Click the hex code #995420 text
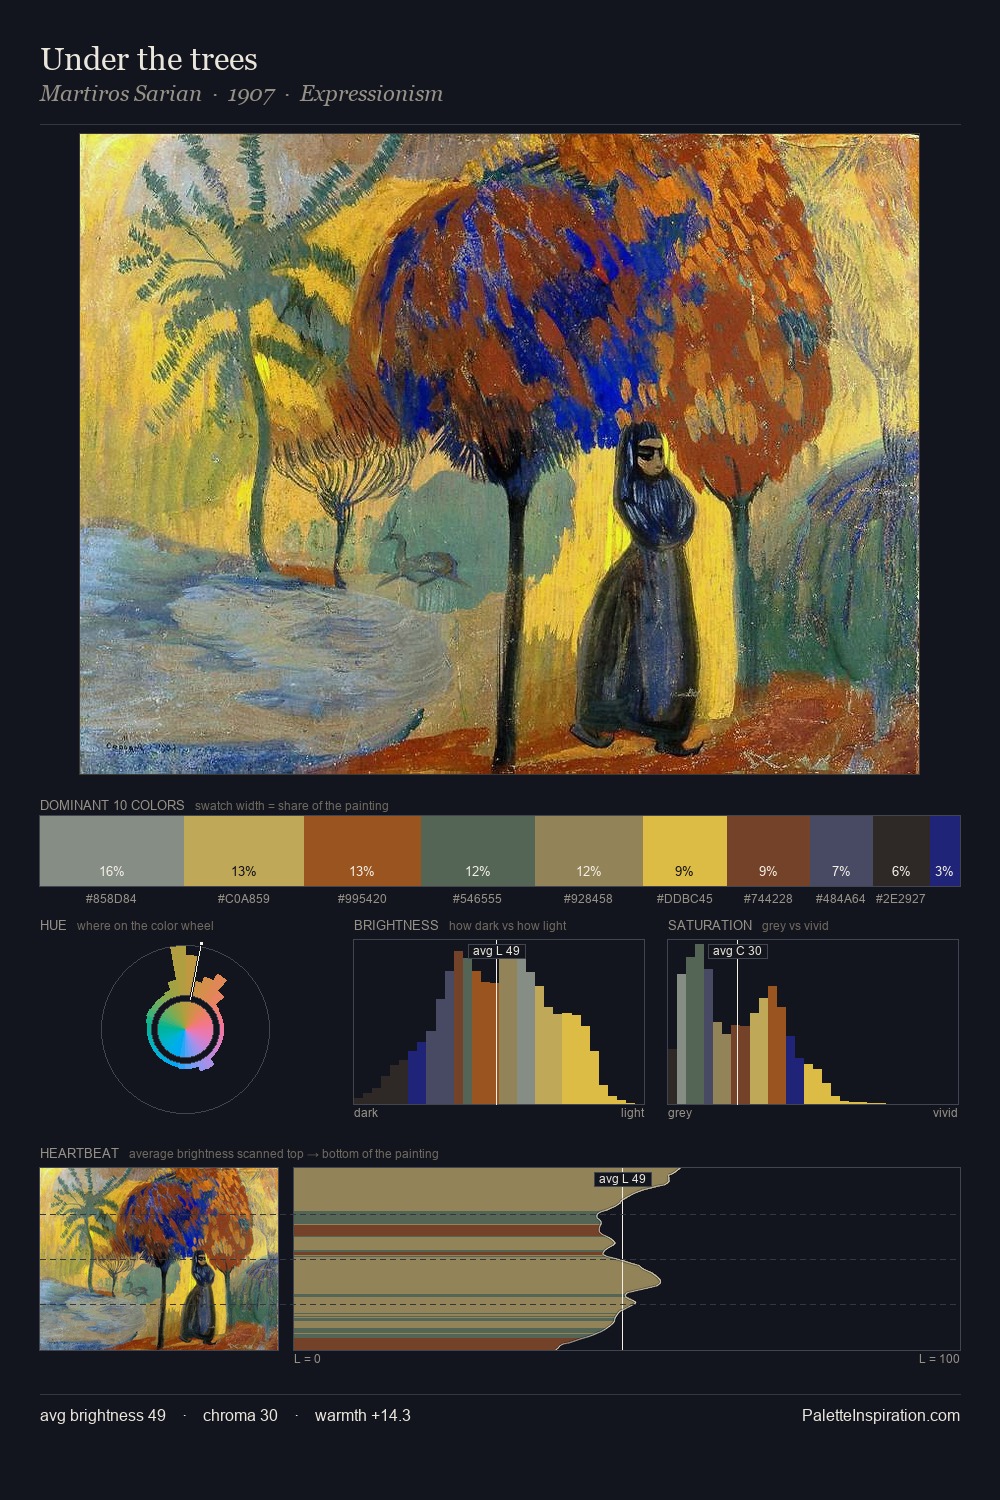 pyautogui.click(x=362, y=899)
